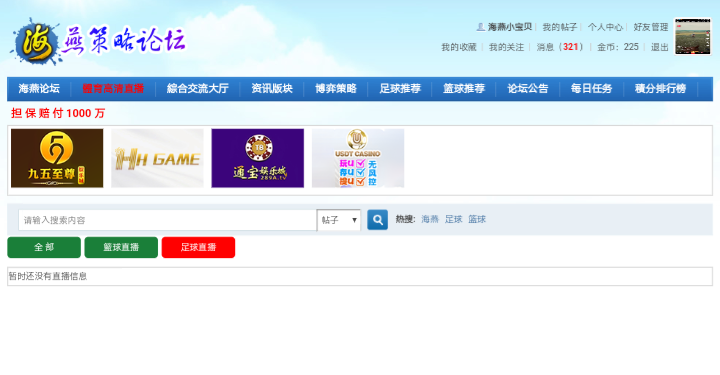Screen dimensions: 720x375
Task: Click the 热搜 label
Action: pyautogui.click(x=405, y=219)
